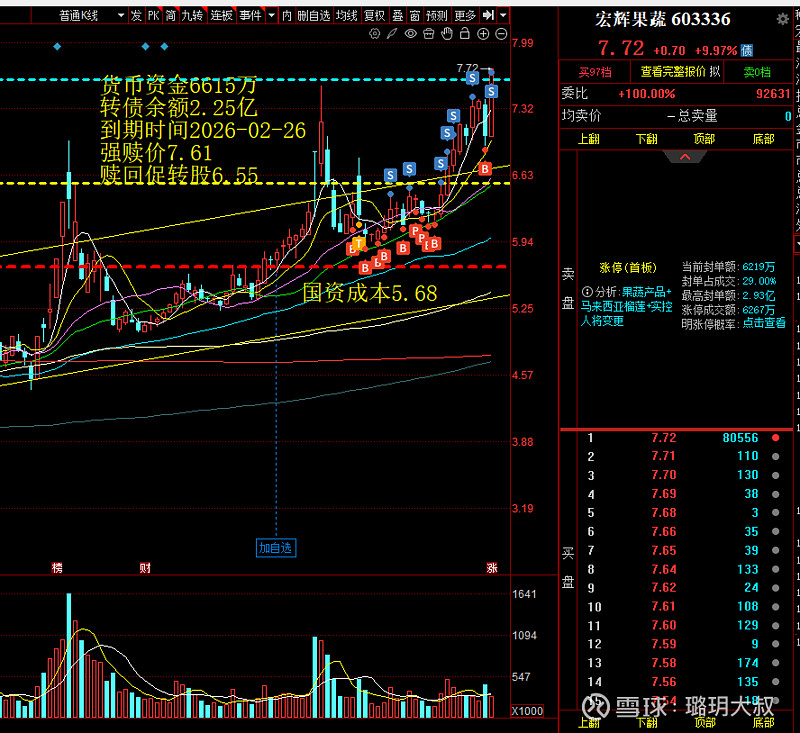Click the 窗 window button

click(415, 16)
